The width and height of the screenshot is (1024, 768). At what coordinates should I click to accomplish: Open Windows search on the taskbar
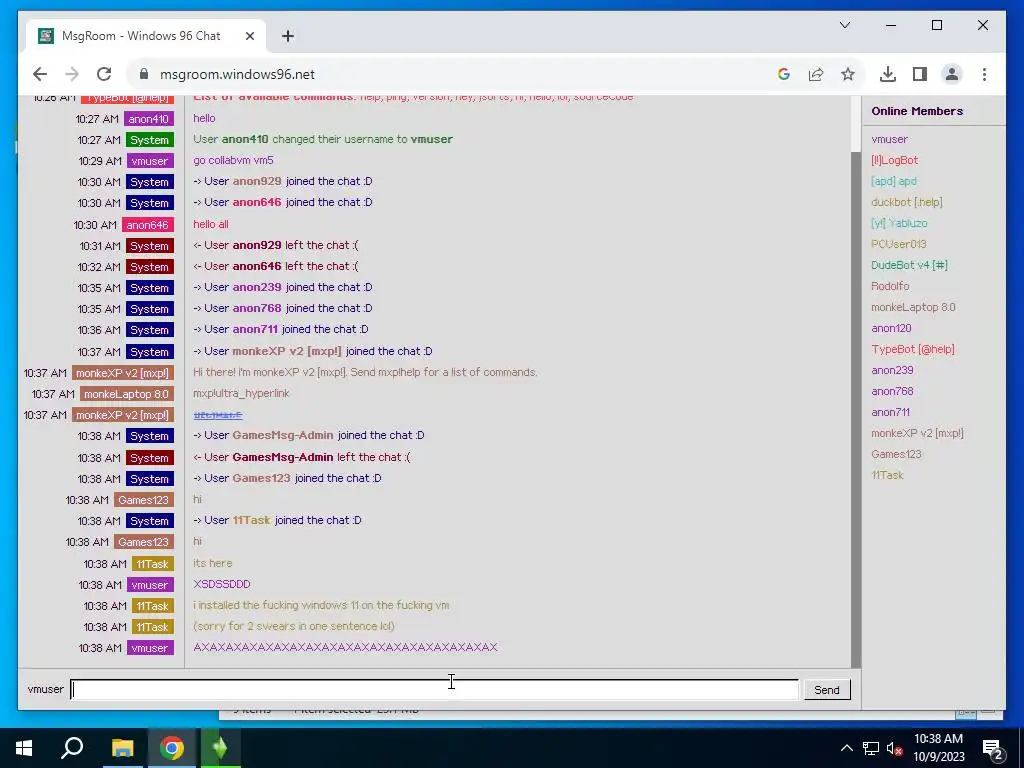72,748
